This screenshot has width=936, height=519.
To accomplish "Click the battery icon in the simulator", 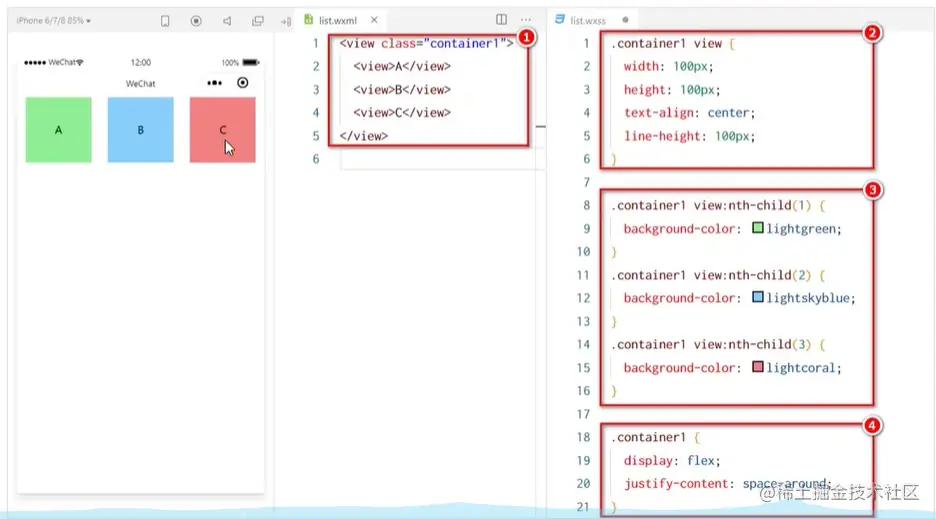I will (x=251, y=62).
